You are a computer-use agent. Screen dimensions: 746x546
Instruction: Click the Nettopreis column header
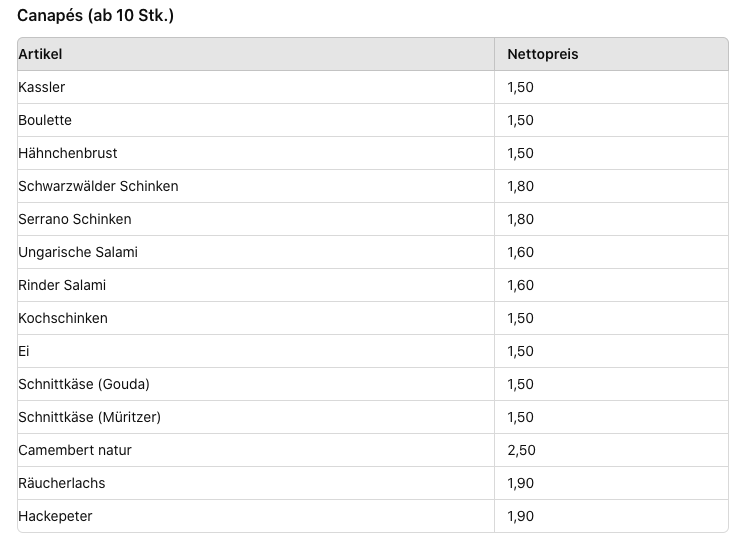tap(542, 54)
